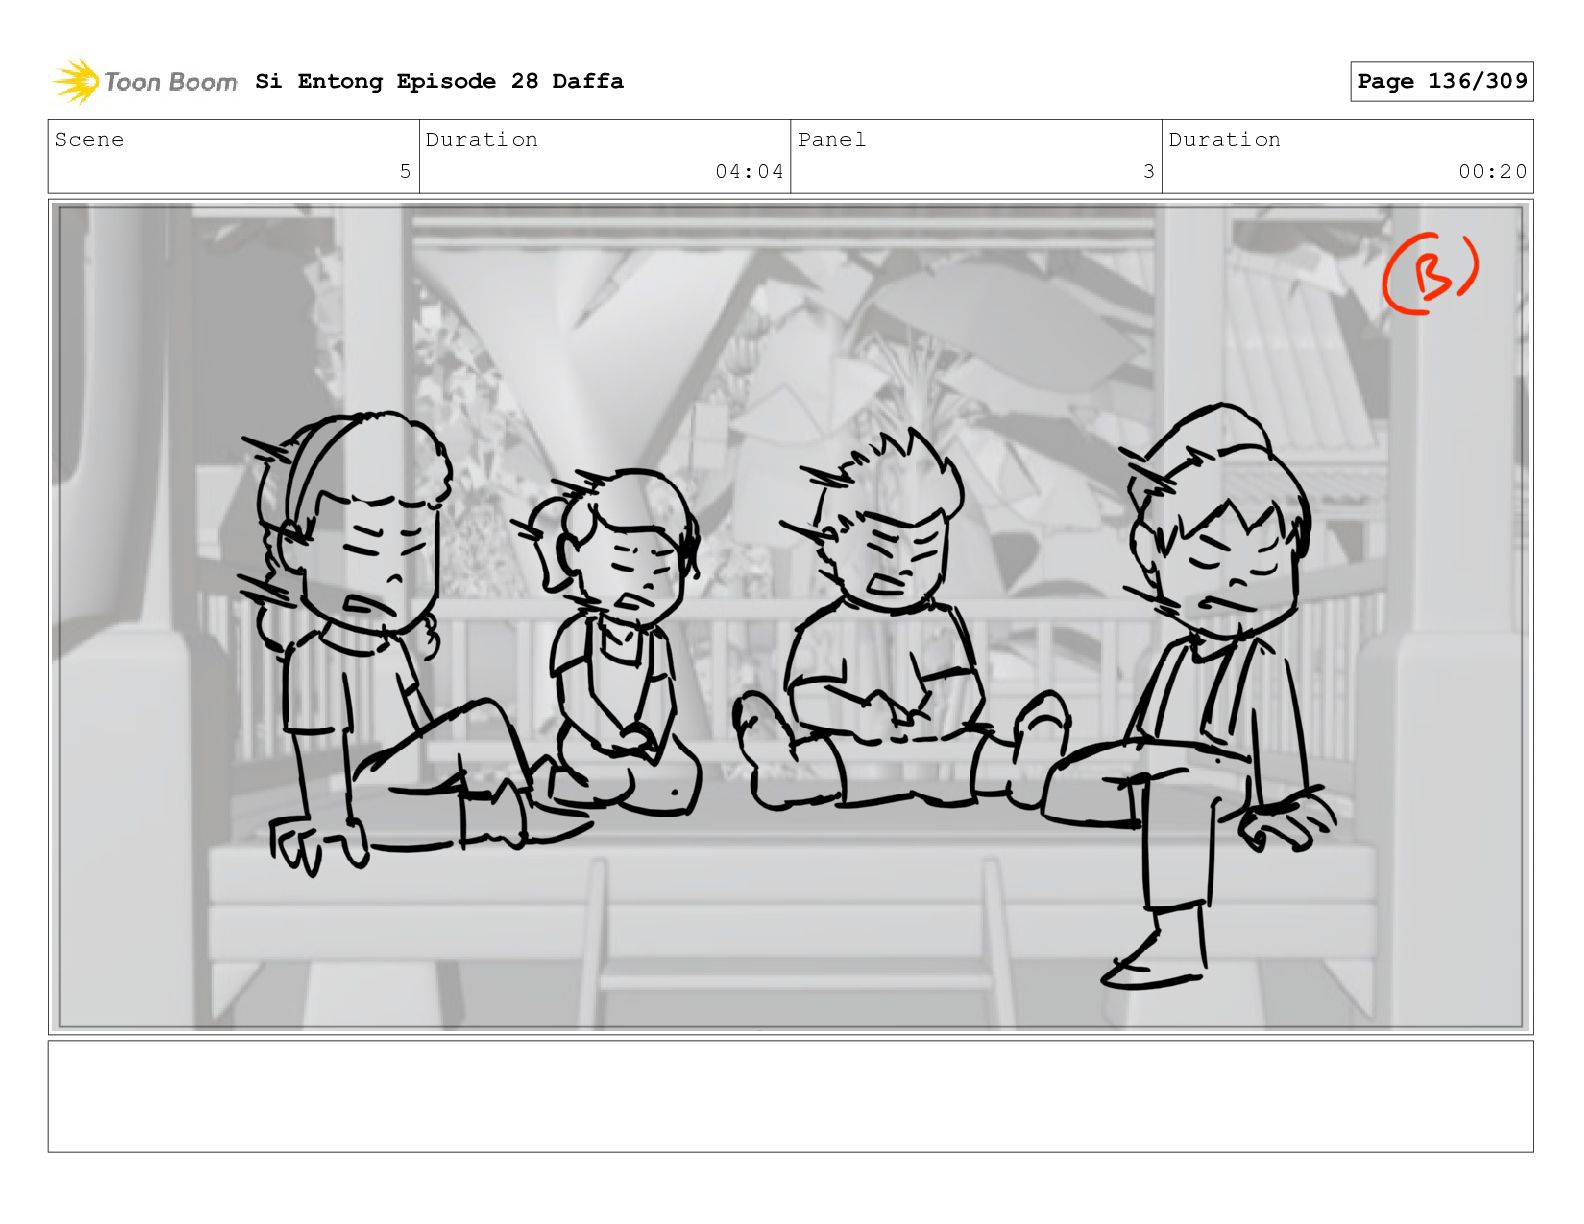Click the panel number '3'
Image resolution: width=1584 pixels, height=1224 pixels.
tap(1149, 172)
